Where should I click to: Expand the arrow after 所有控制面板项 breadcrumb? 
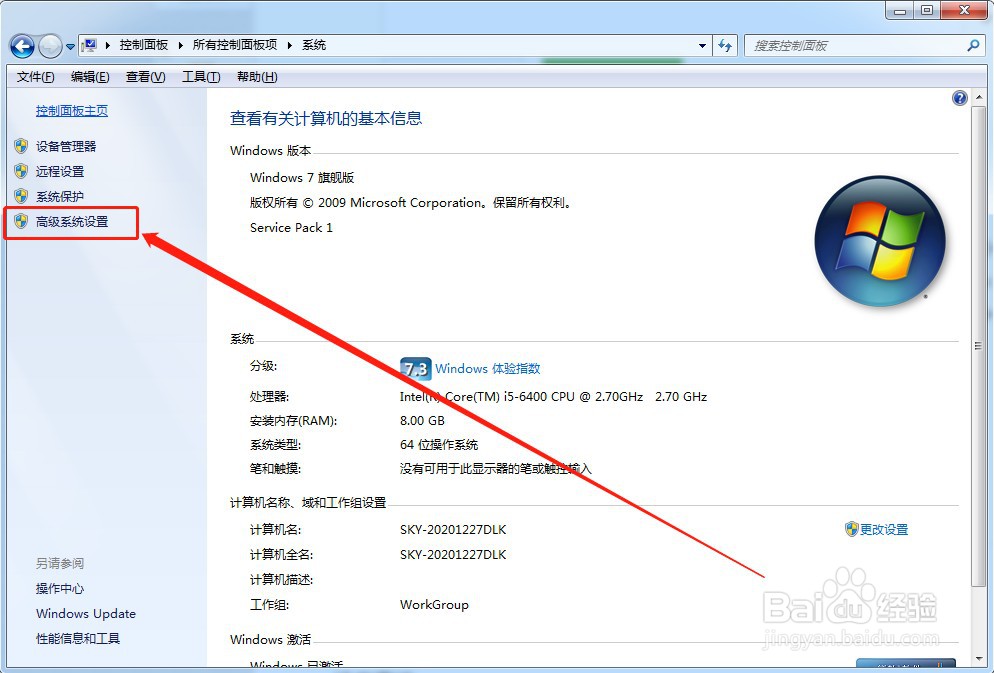click(289, 45)
